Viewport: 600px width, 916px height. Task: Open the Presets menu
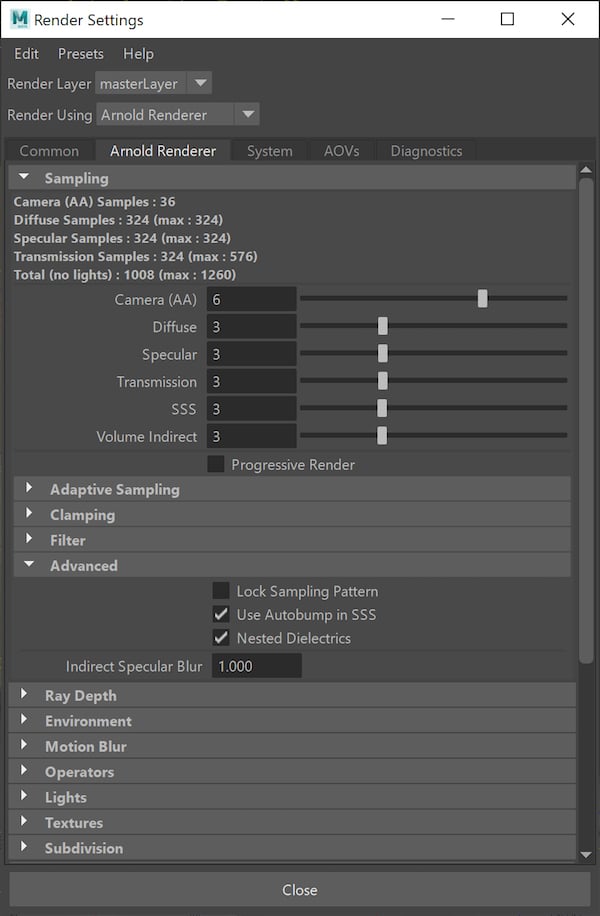80,54
